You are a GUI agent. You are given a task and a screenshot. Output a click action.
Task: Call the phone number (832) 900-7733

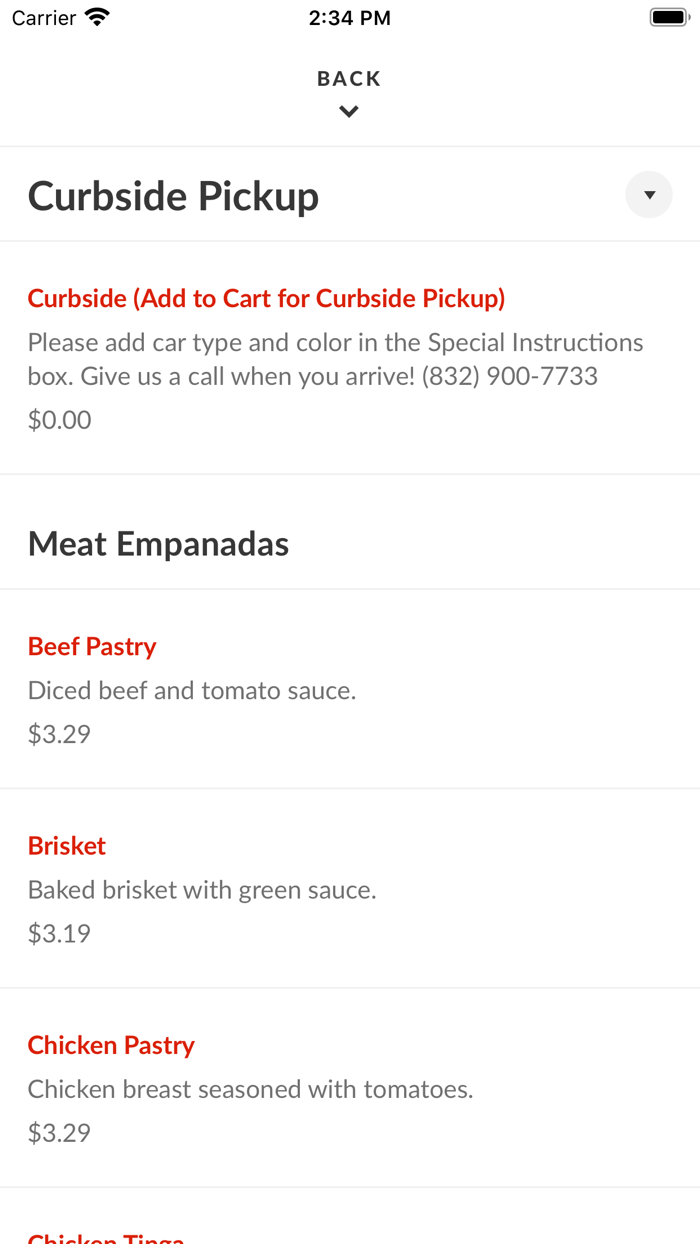tap(511, 376)
